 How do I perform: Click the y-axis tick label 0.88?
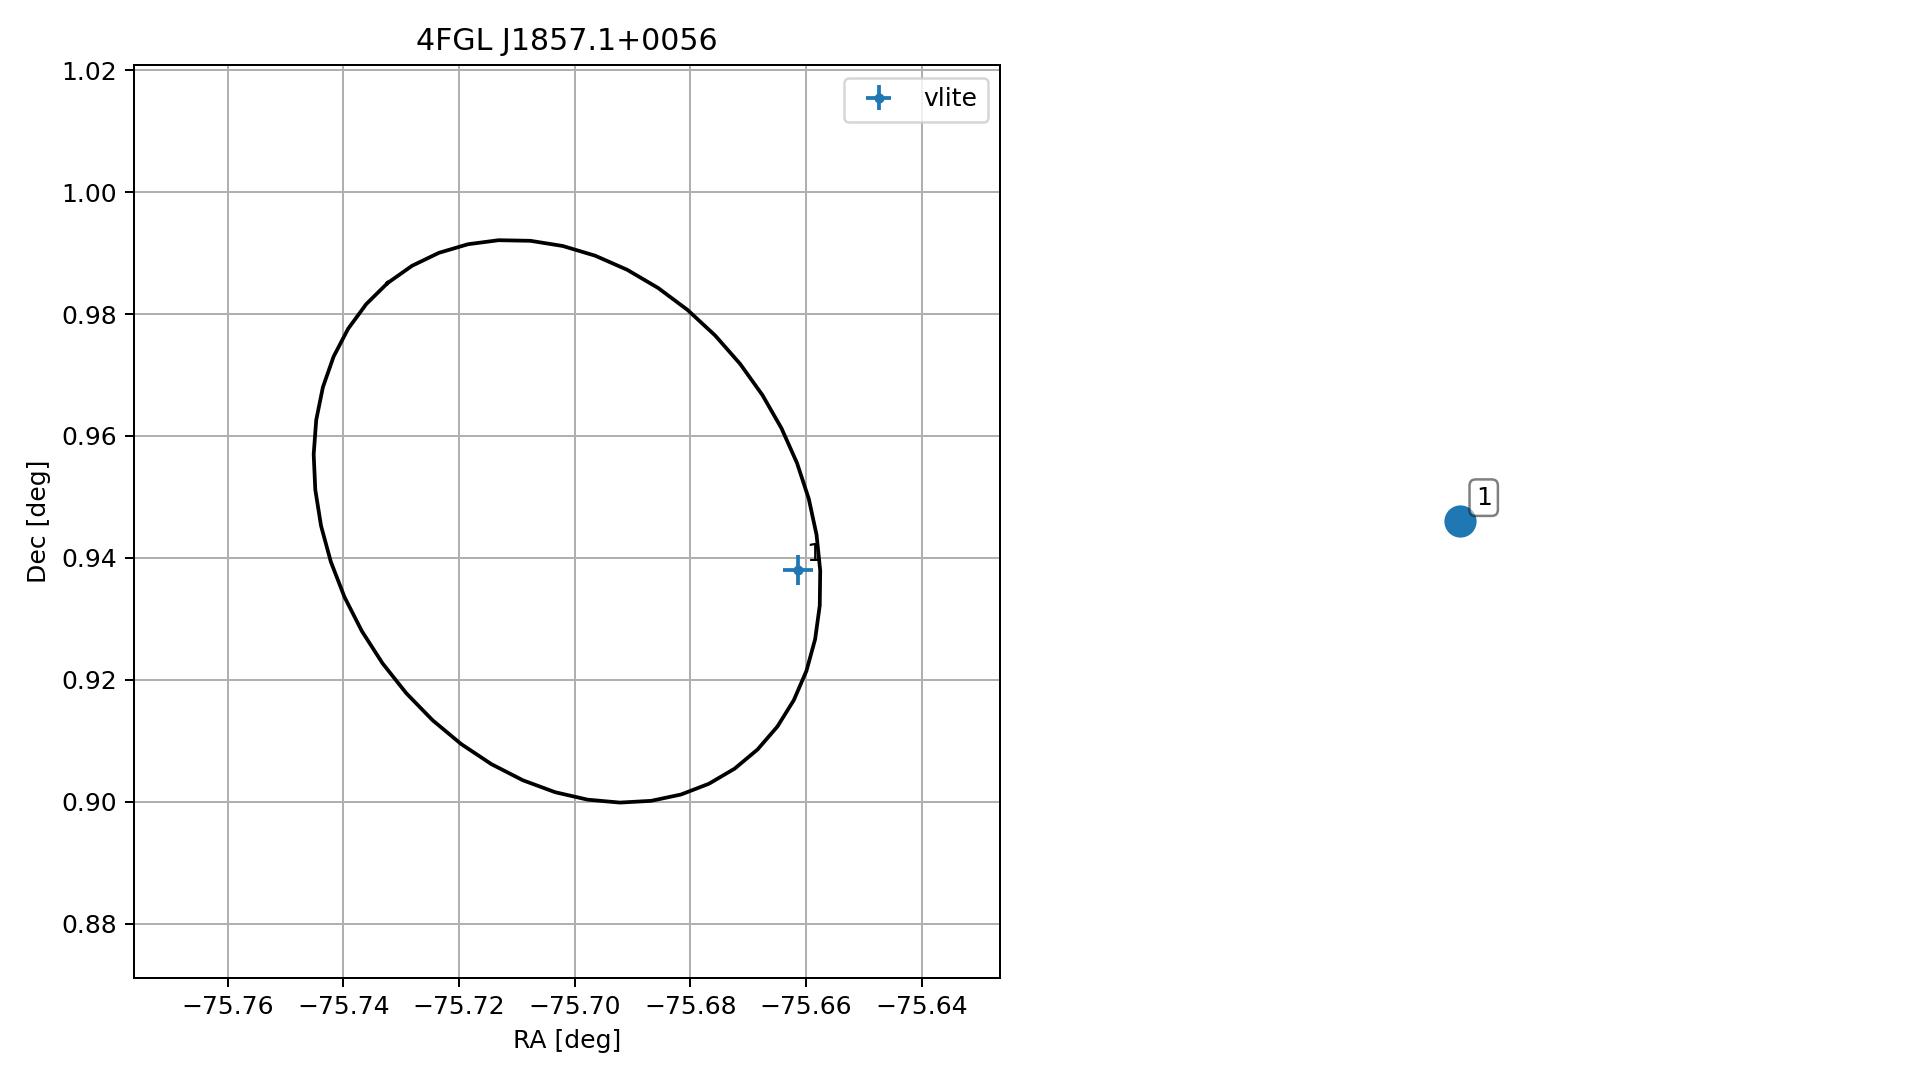(91, 925)
